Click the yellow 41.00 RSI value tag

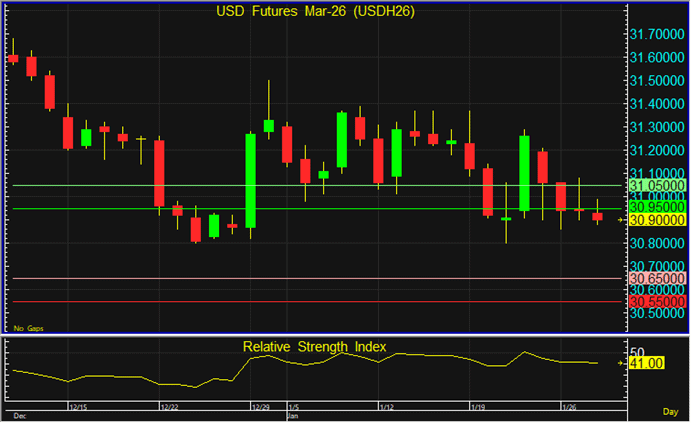pos(642,364)
